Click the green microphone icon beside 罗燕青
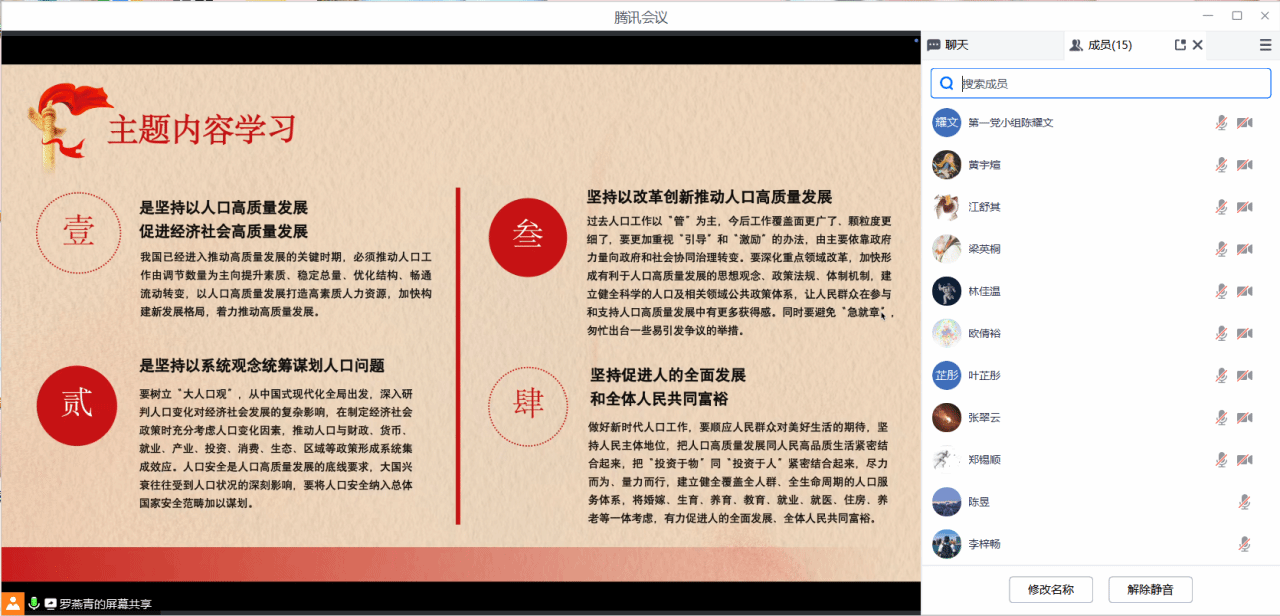This screenshot has height=616, width=1280. click(34, 603)
